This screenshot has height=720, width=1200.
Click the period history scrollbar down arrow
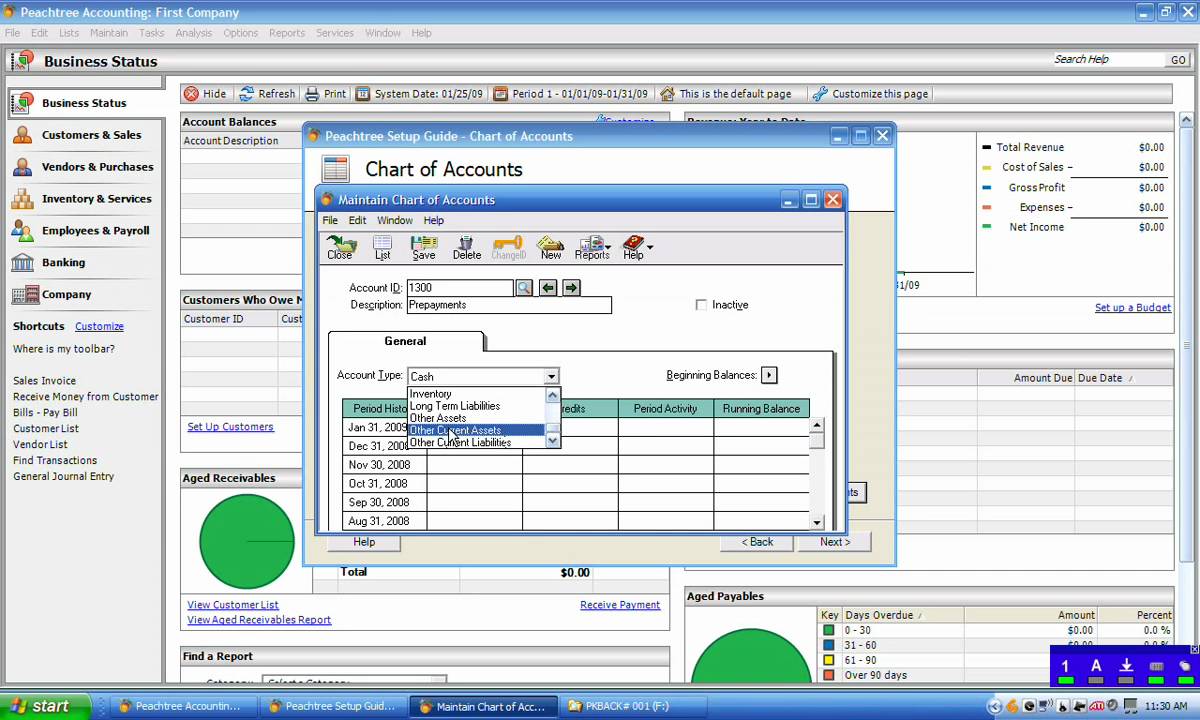pyautogui.click(x=817, y=523)
